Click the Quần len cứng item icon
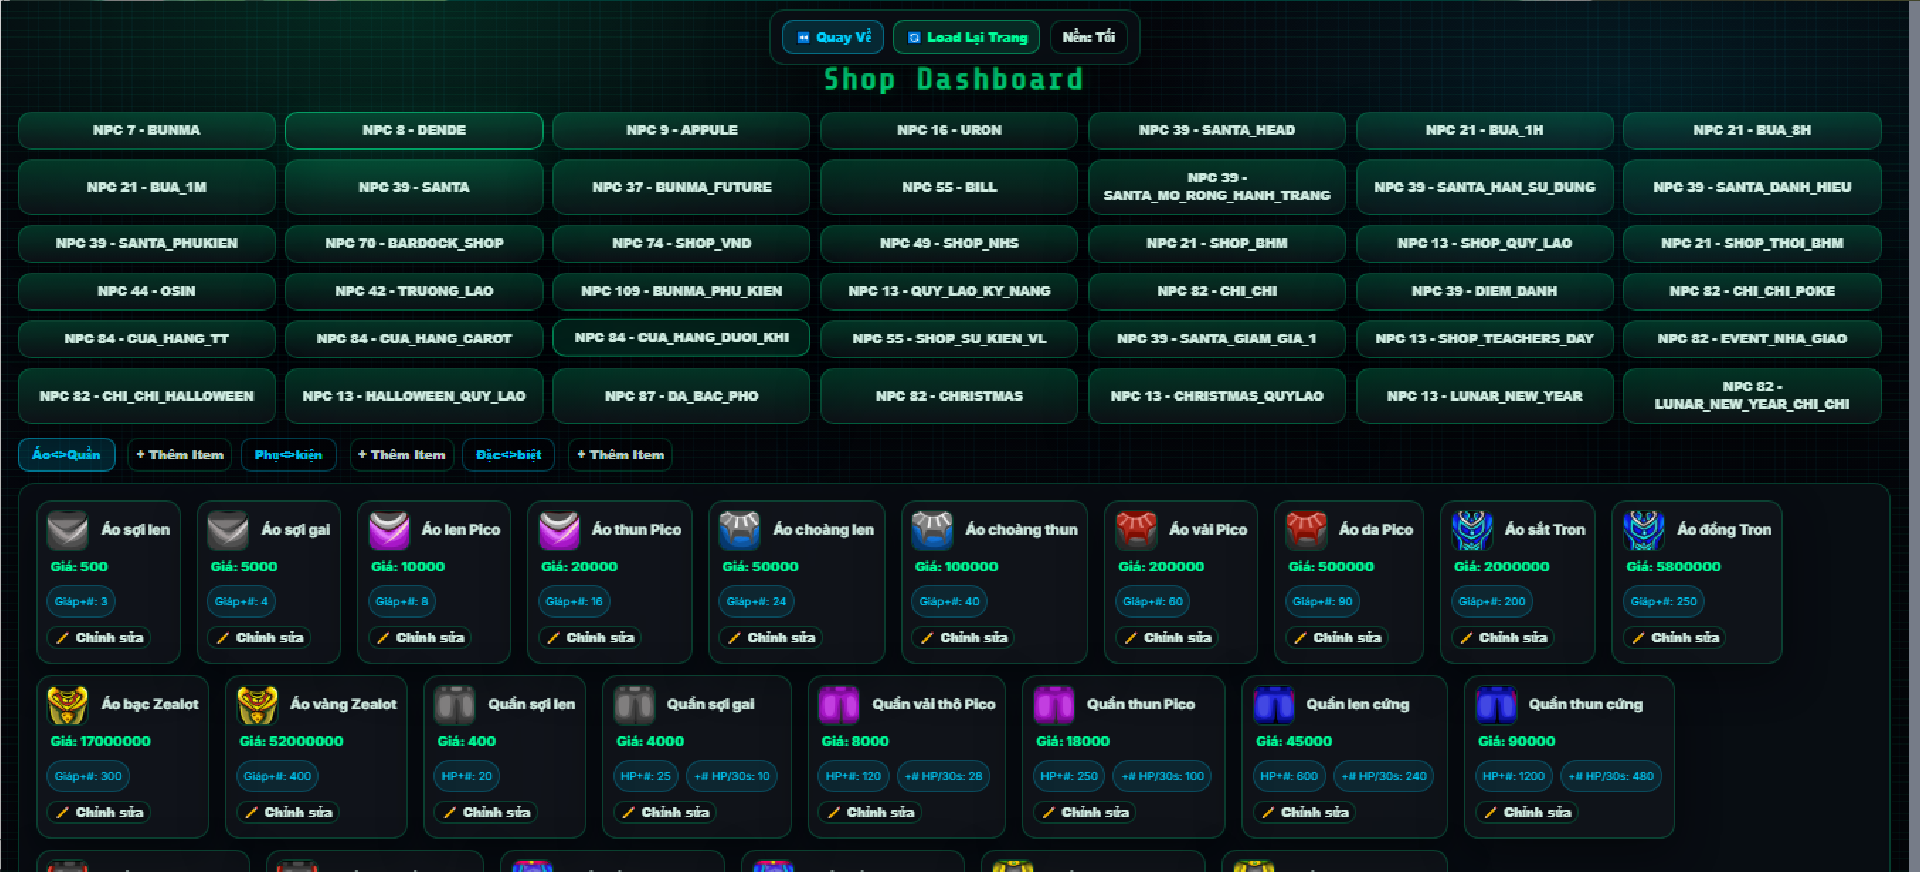The image size is (1920, 872). coord(1273,705)
